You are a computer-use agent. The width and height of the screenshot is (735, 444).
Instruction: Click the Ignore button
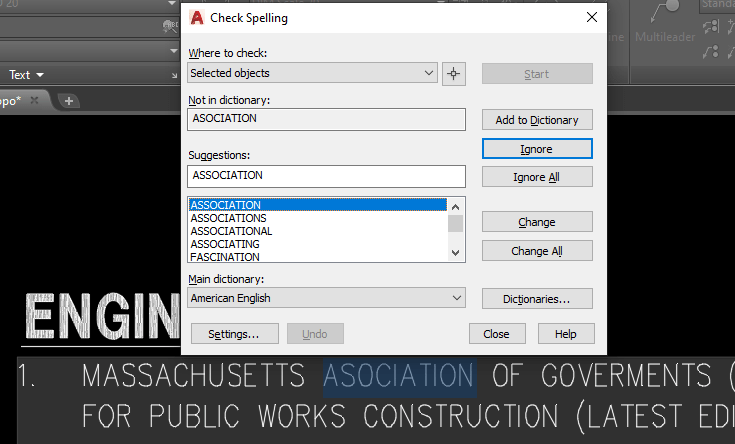click(537, 149)
